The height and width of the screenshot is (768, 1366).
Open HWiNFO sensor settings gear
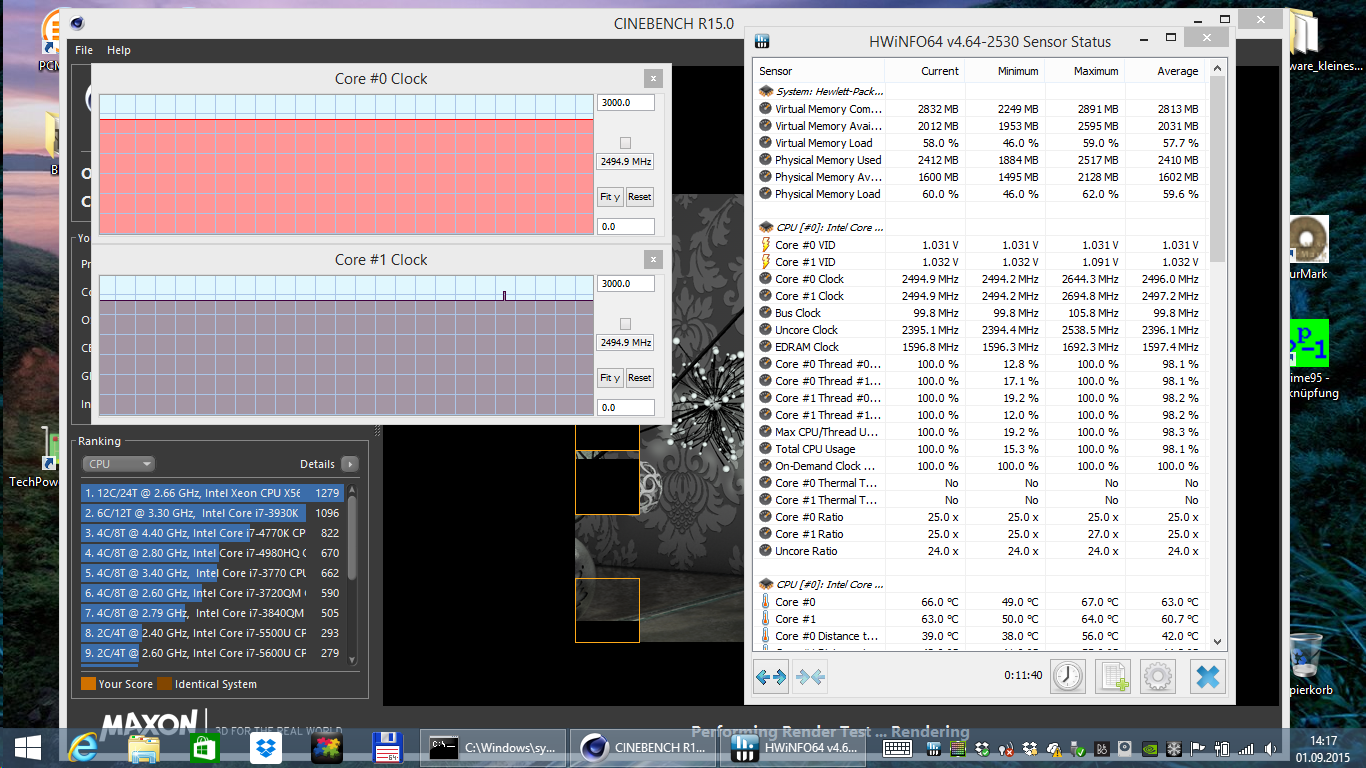1158,677
